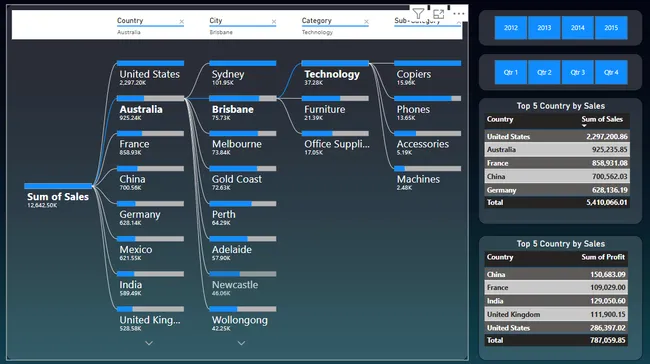650x364 pixels.
Task: Select the Accessories sub-category node
Action: (x=427, y=143)
